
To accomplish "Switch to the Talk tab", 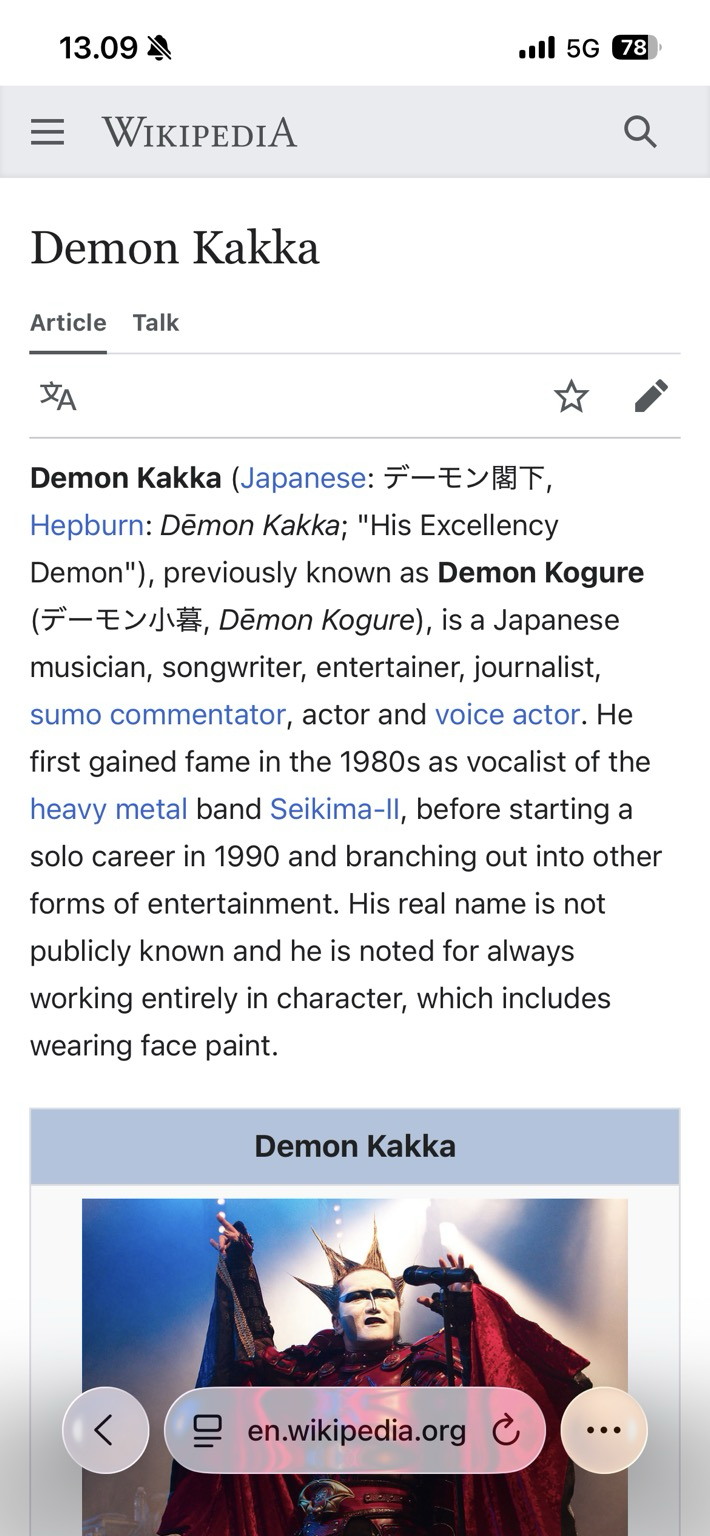I will 155,322.
